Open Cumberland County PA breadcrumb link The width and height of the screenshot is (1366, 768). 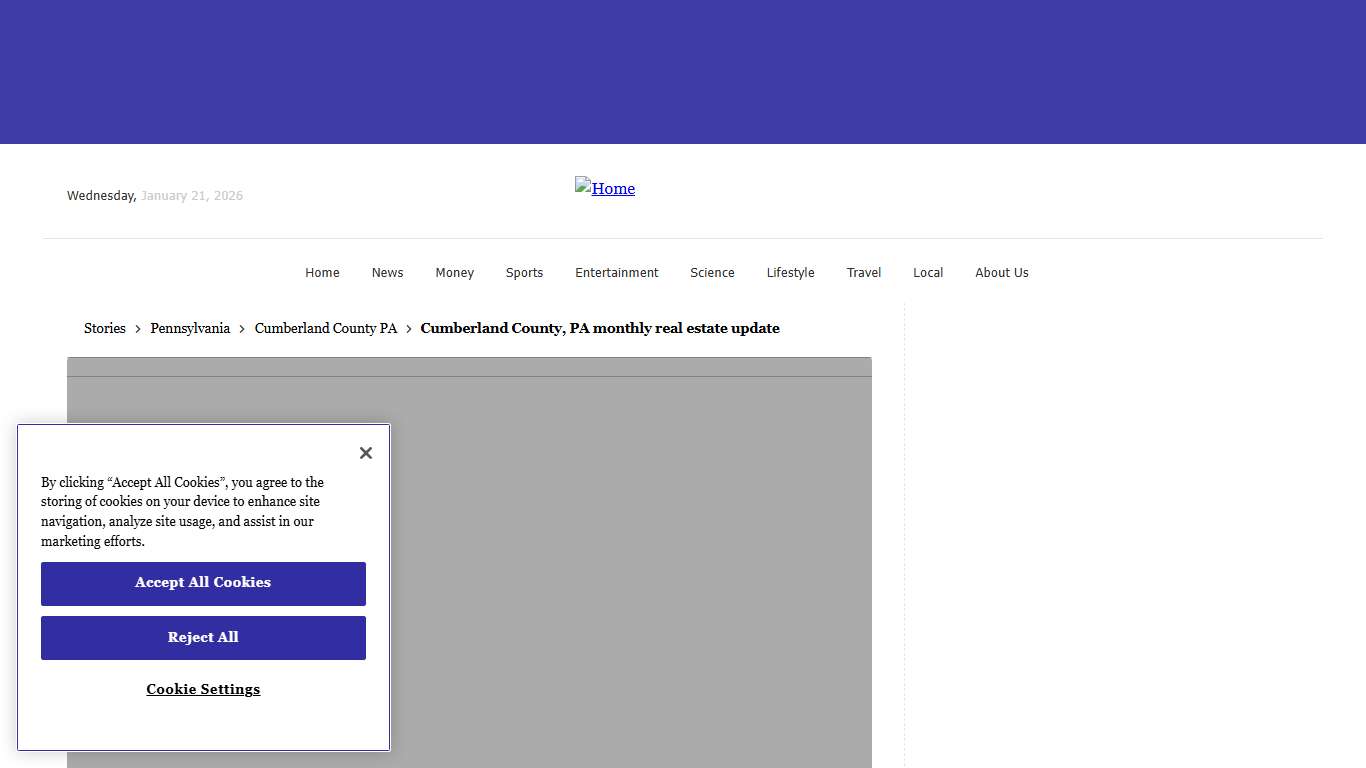point(325,328)
